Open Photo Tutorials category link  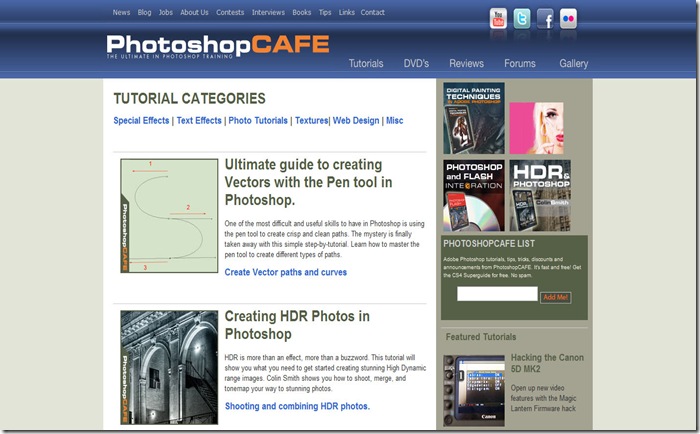coord(258,121)
